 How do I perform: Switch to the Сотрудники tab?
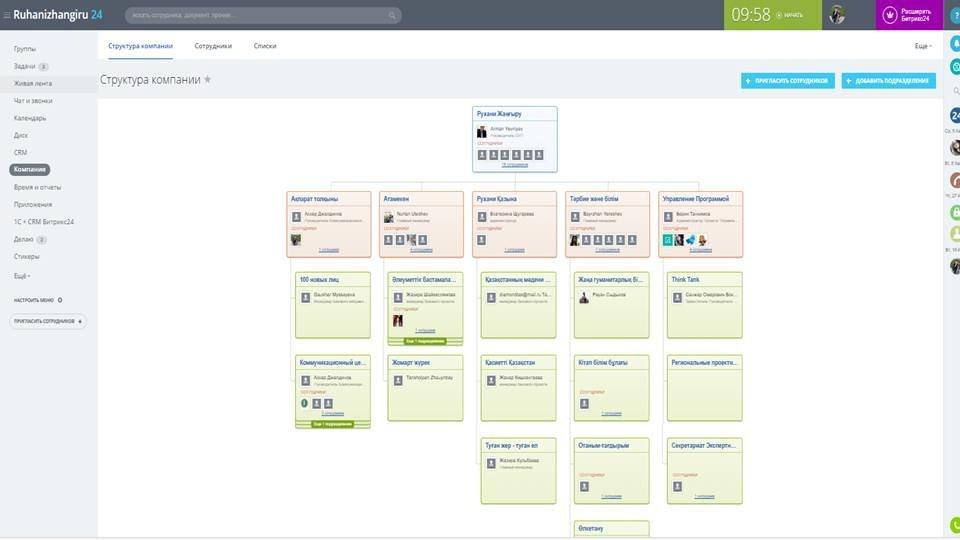(213, 46)
